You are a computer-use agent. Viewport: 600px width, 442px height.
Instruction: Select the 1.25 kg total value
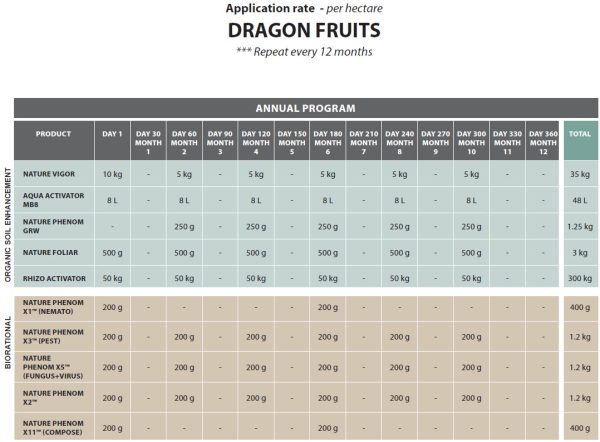[x=579, y=226]
